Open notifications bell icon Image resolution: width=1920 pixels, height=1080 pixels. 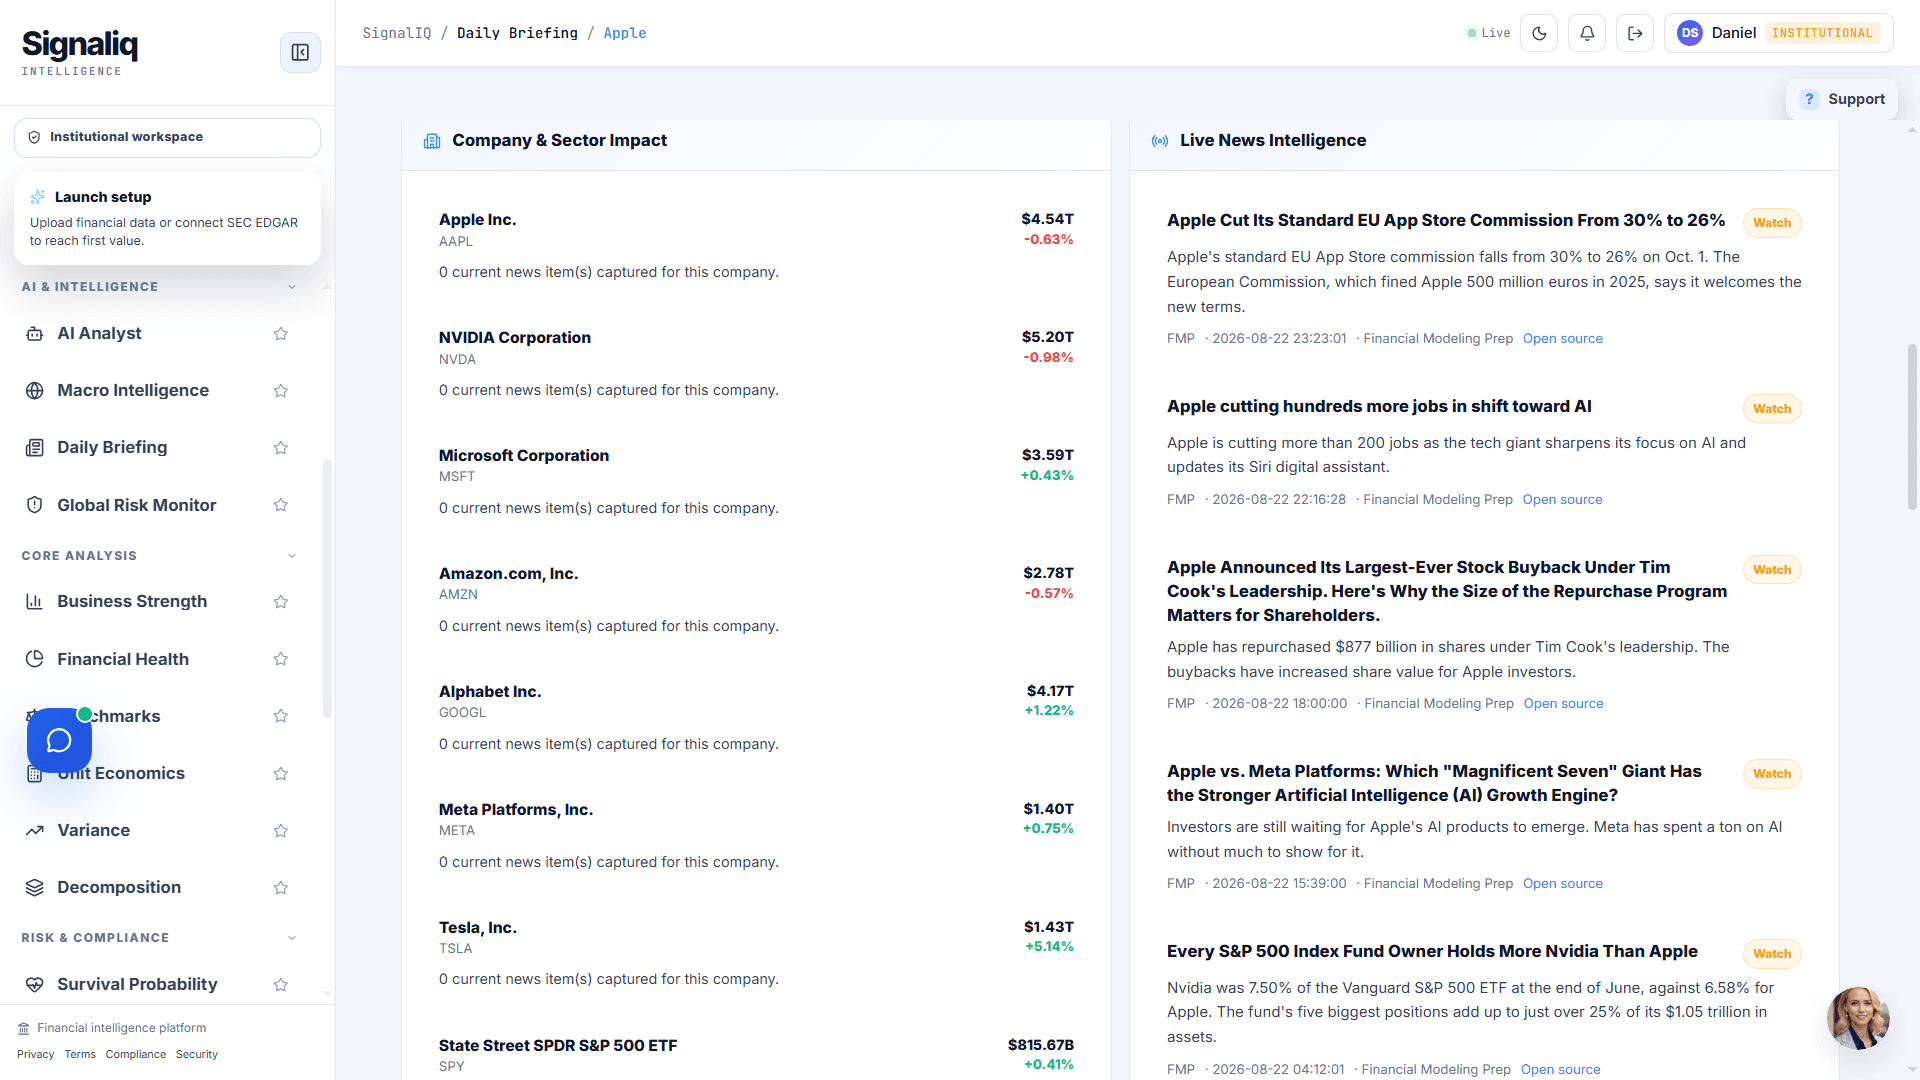pyautogui.click(x=1587, y=33)
